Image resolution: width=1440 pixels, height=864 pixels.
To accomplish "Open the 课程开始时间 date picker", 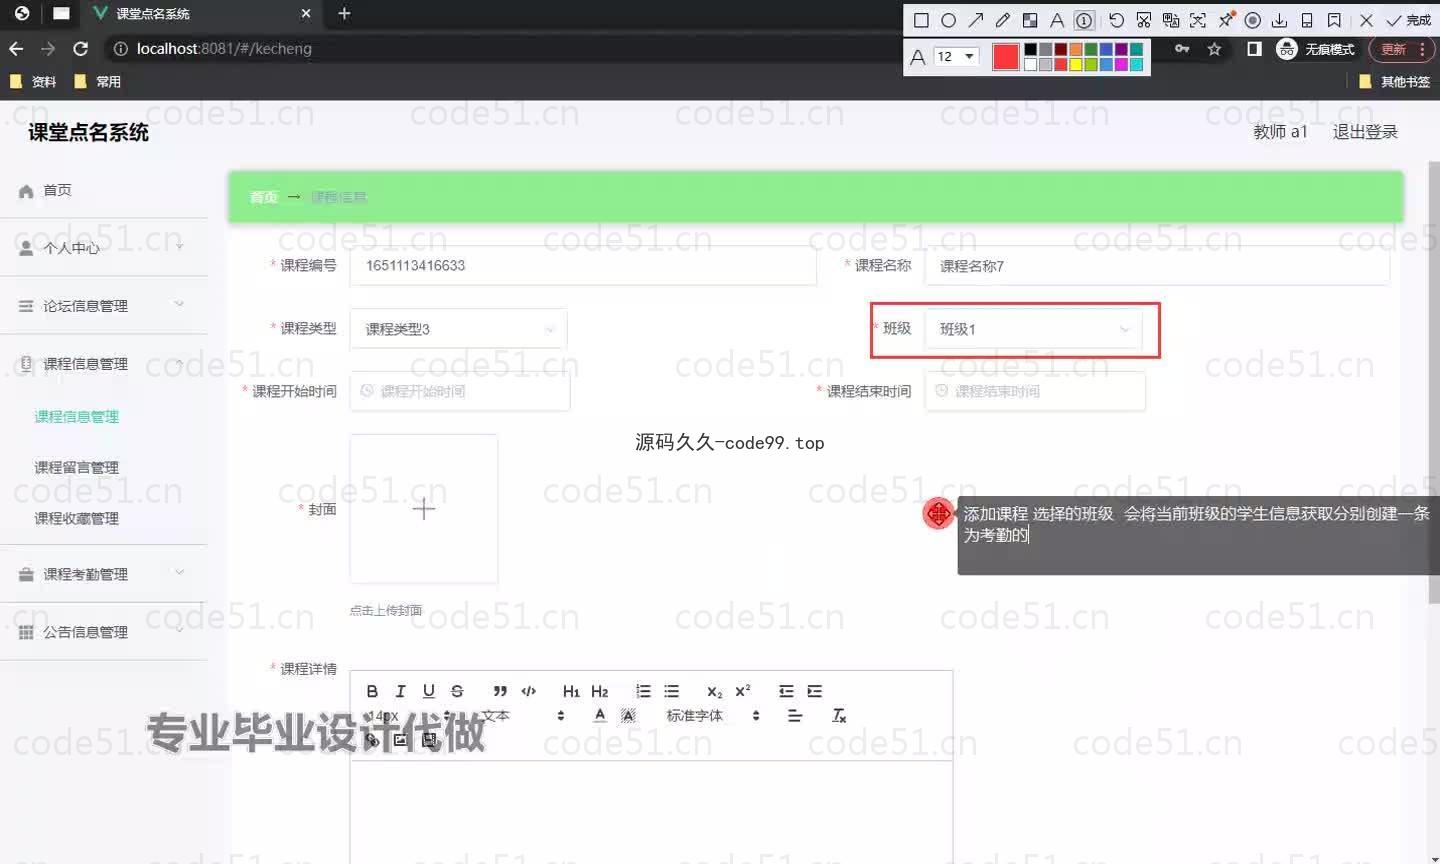I will click(460, 391).
